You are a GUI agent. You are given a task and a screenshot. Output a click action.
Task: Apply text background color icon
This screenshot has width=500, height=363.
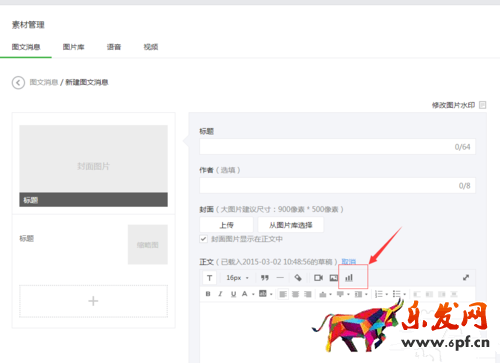263,293
